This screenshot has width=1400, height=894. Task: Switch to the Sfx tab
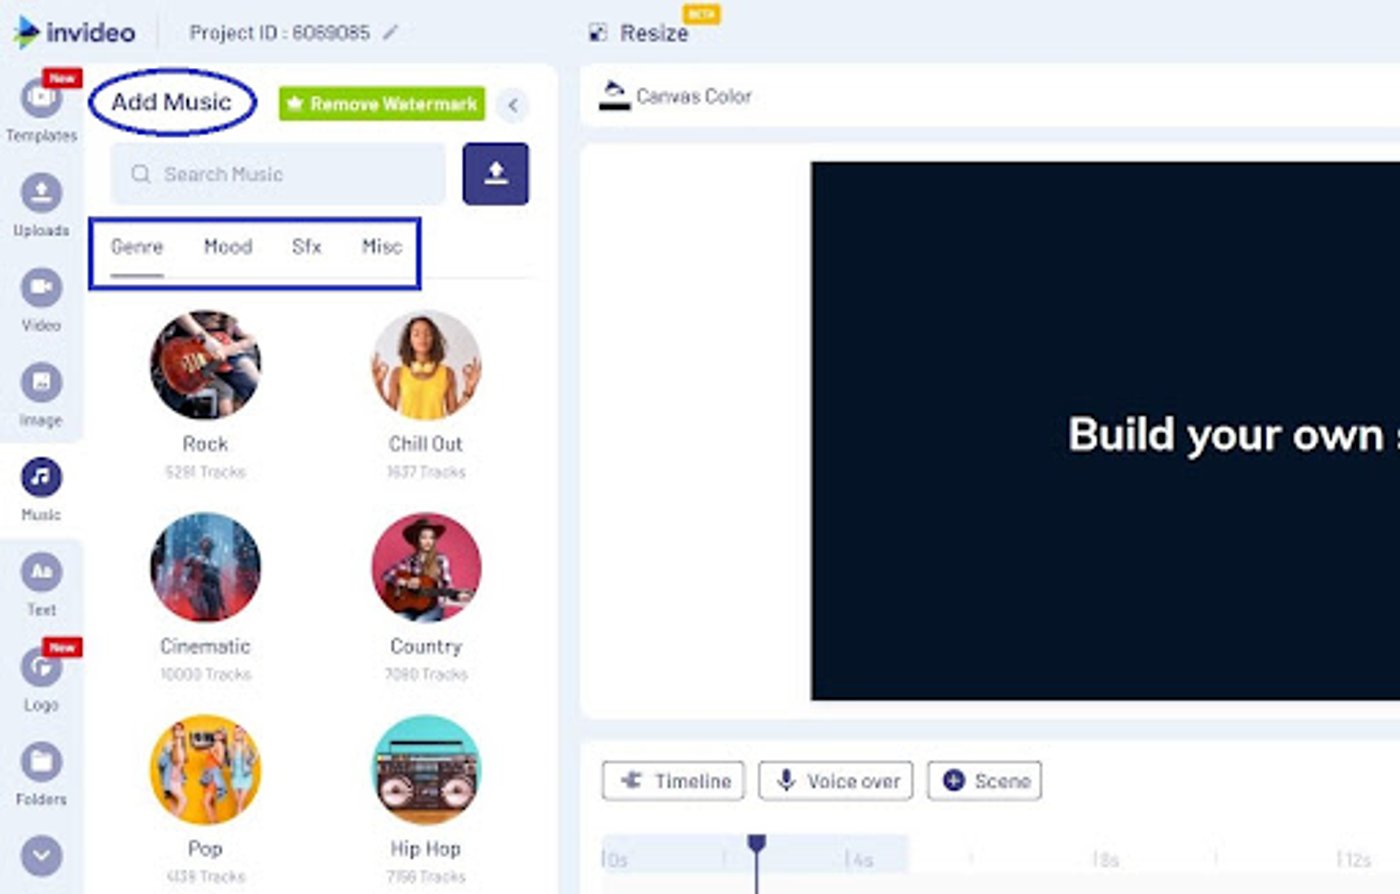(x=306, y=247)
